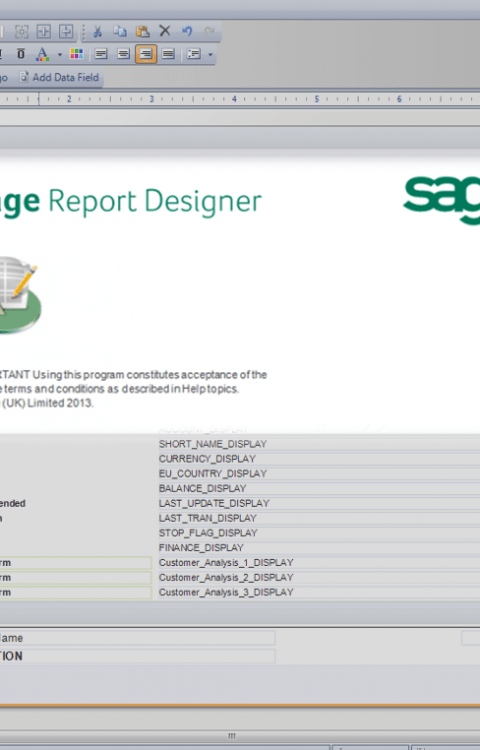Click the Paste clipboard icon
Viewport: 480px width, 750px height.
[142, 32]
